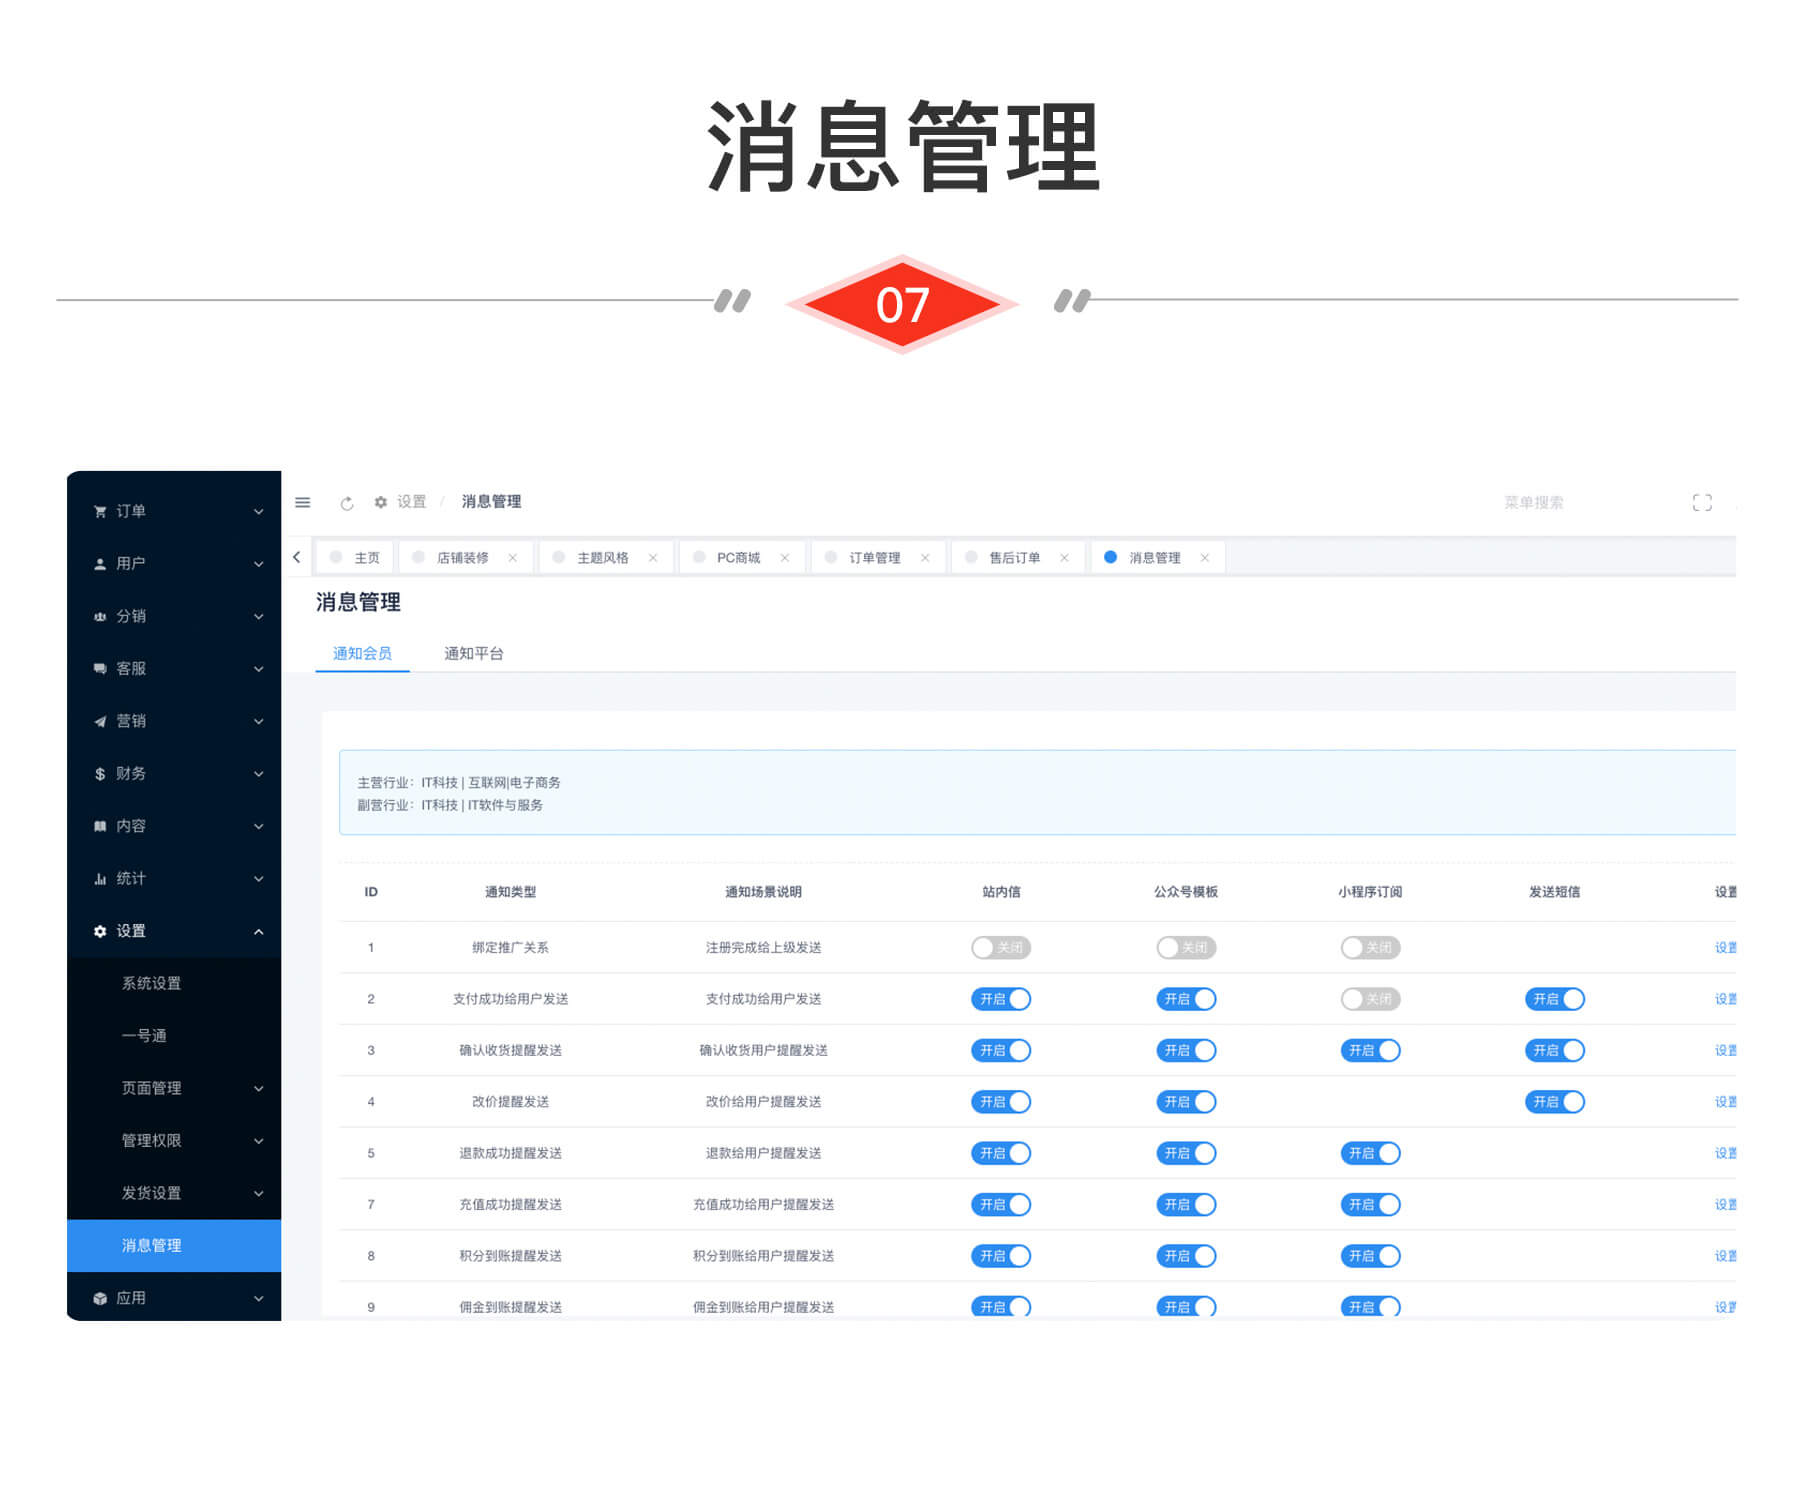Open the hamburger menu icon at top left

(x=303, y=503)
